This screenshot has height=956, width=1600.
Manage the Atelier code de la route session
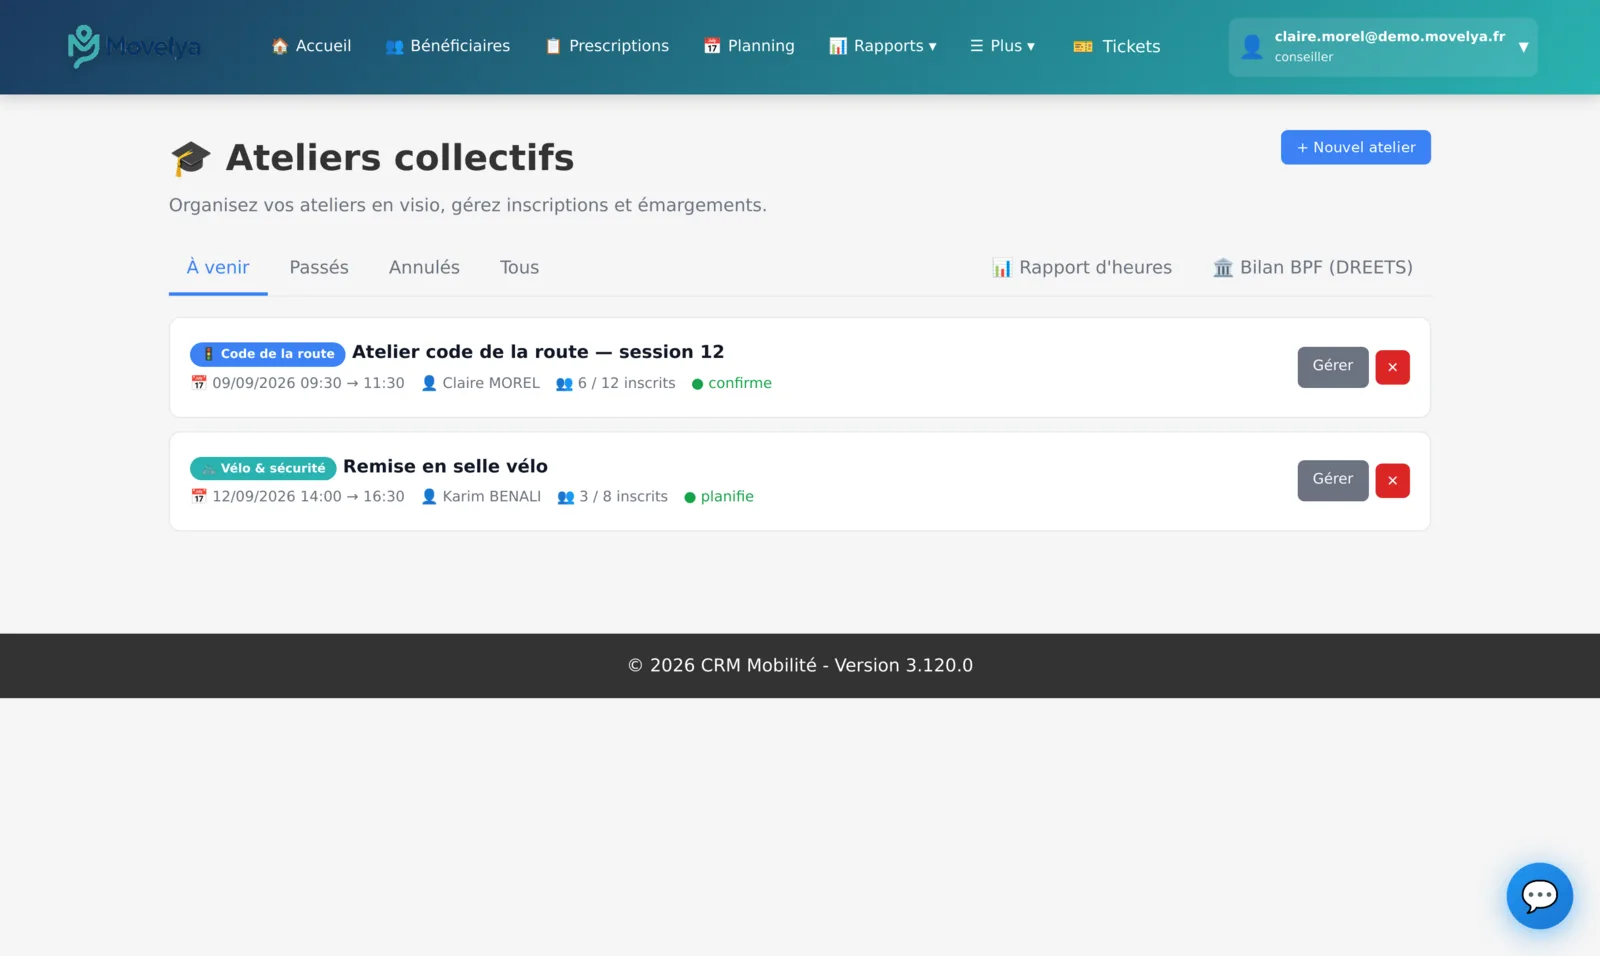[x=1333, y=367]
